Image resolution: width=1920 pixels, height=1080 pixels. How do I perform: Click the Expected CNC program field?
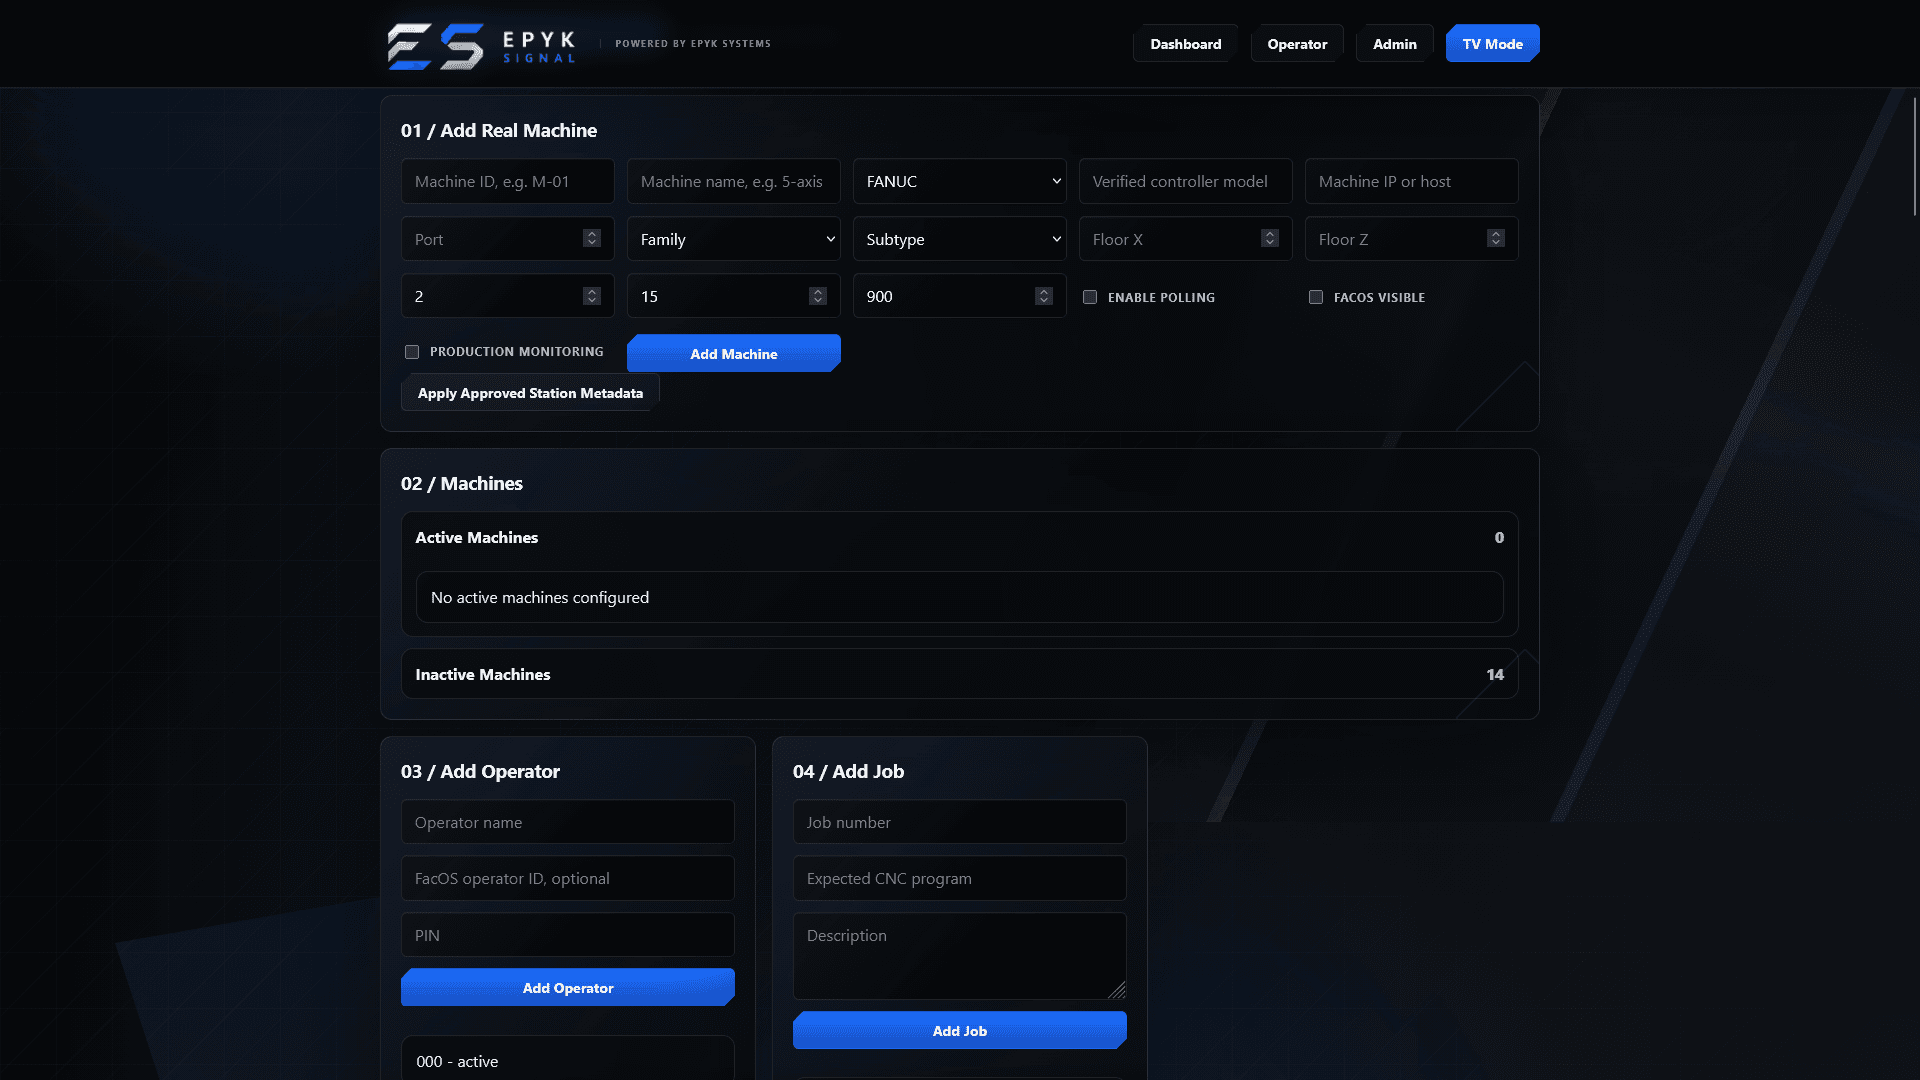tap(960, 878)
